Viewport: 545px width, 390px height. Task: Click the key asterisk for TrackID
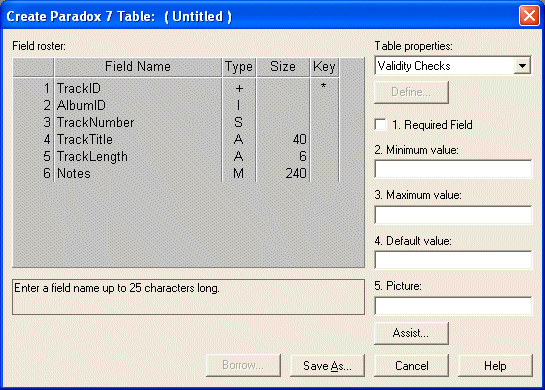[x=324, y=86]
